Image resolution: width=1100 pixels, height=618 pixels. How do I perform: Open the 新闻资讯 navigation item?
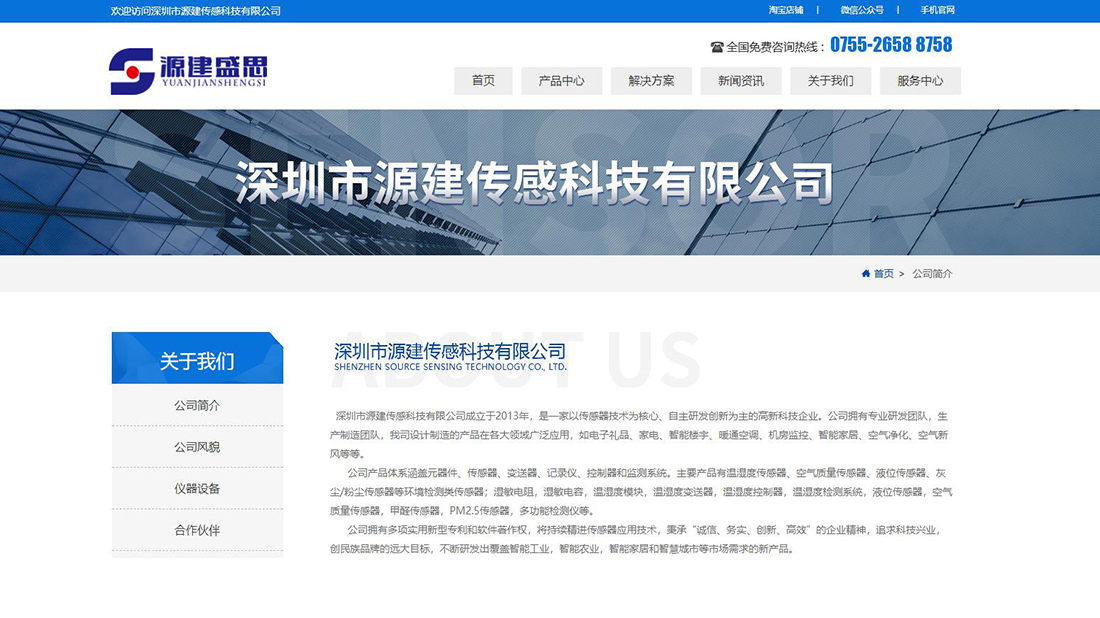741,81
